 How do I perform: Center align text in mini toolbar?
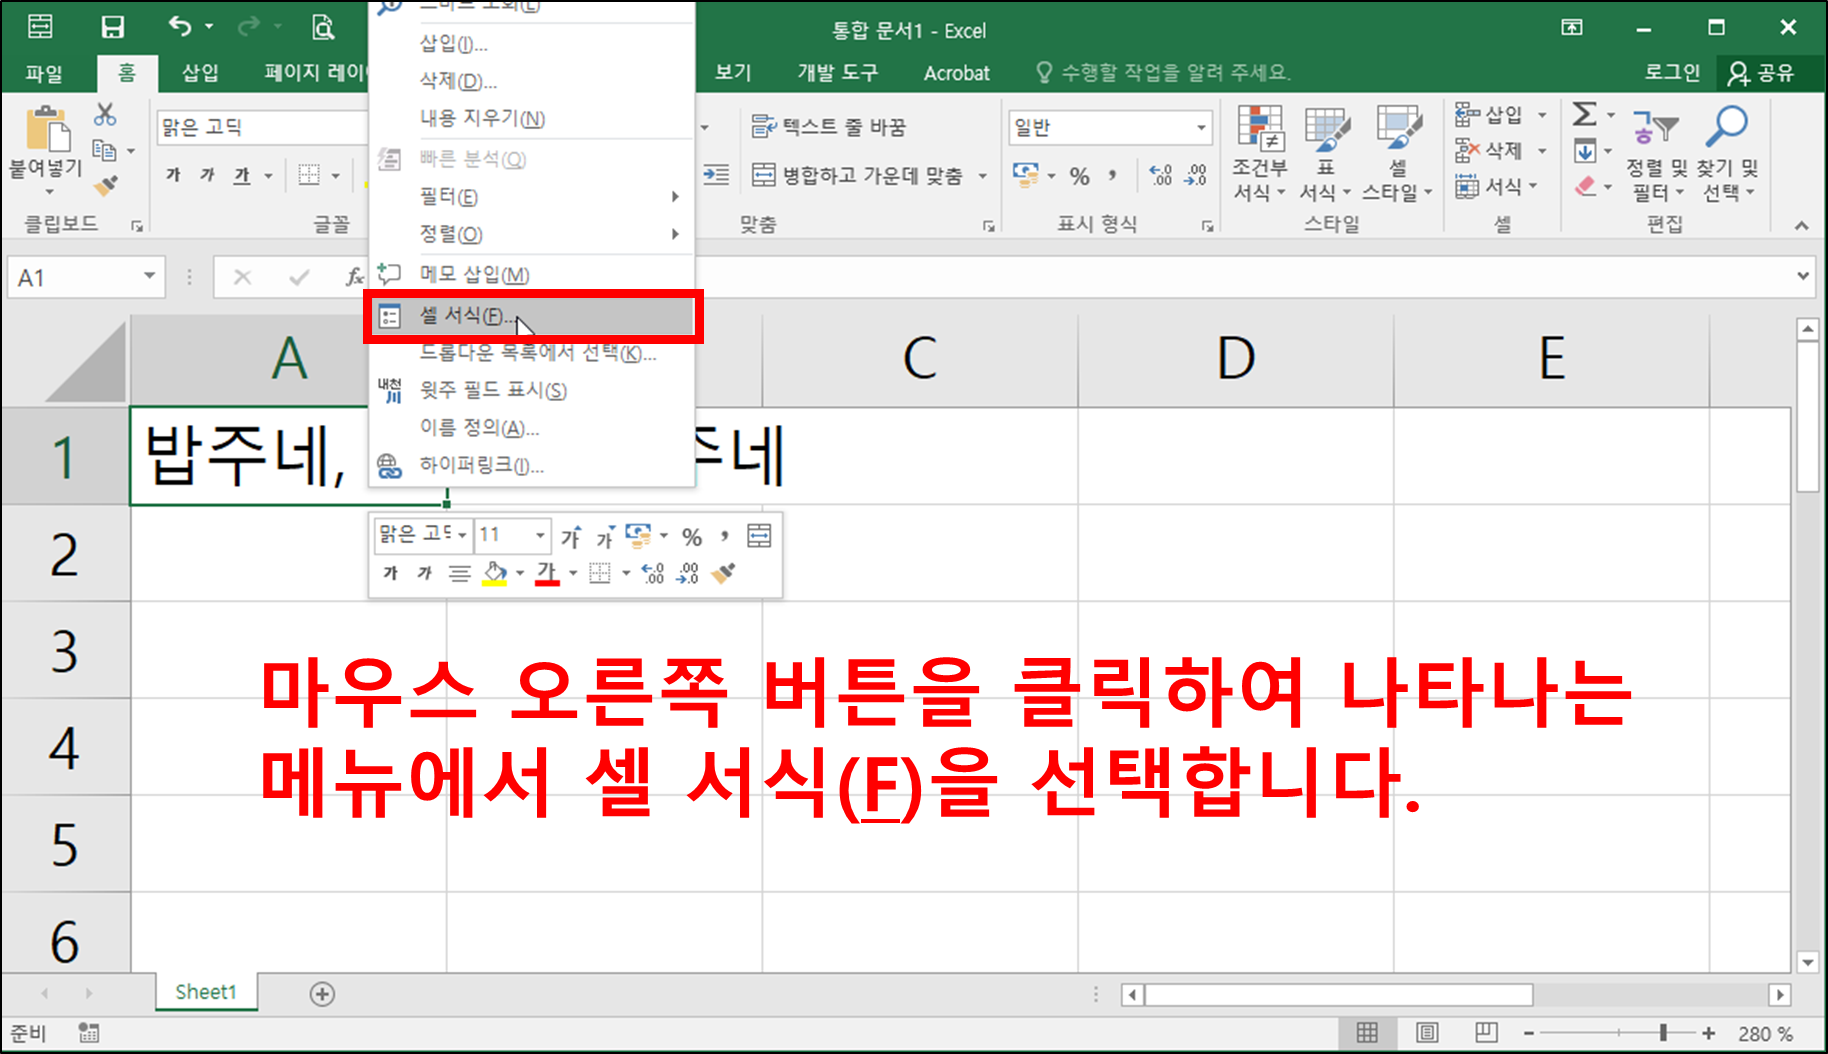click(x=459, y=573)
